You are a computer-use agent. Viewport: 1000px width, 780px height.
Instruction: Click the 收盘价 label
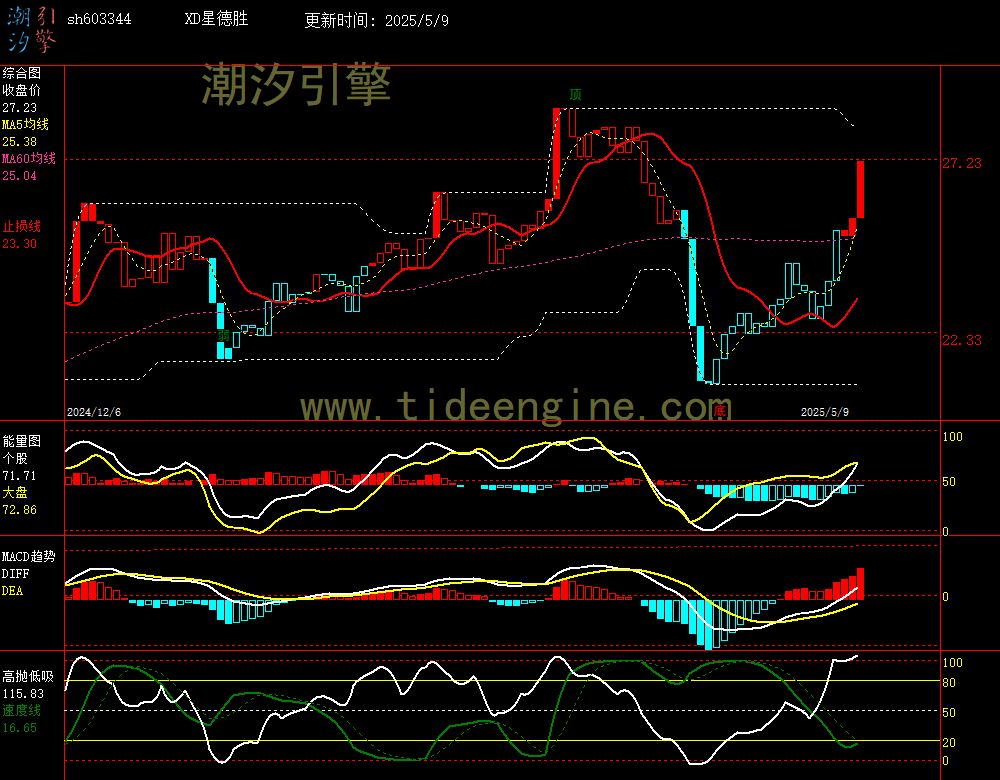coord(21,91)
